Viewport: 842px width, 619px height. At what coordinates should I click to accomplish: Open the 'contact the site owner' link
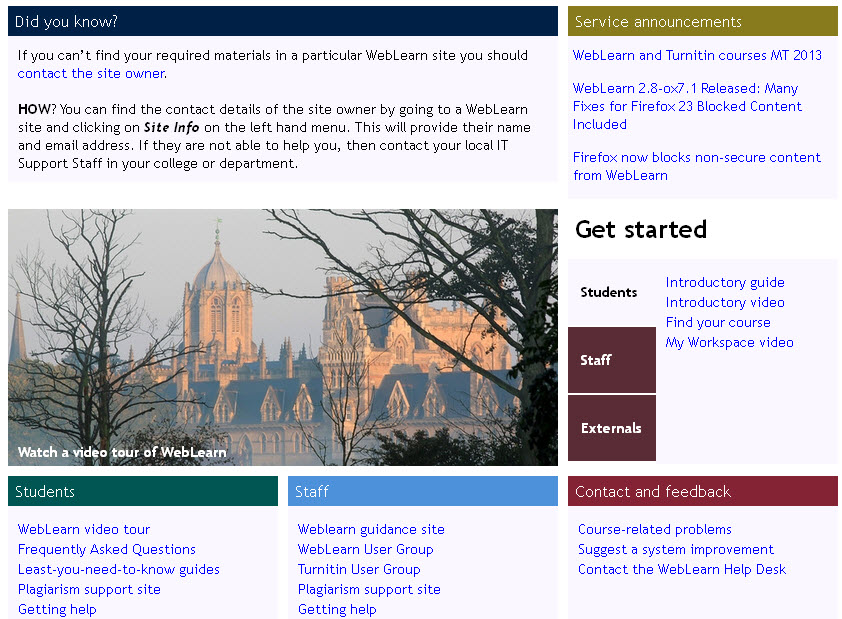[x=91, y=74]
